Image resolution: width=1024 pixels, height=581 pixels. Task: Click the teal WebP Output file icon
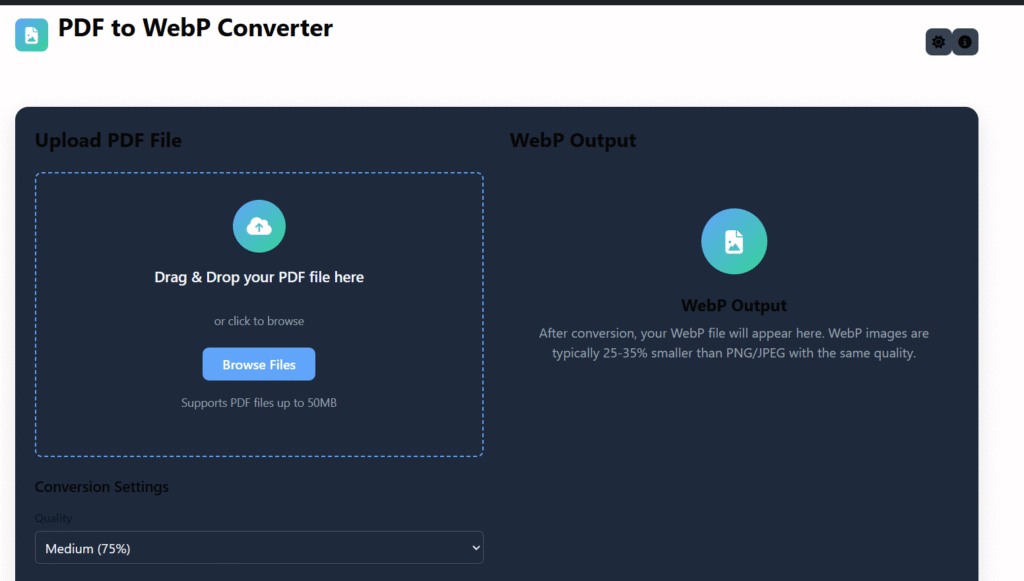click(733, 241)
